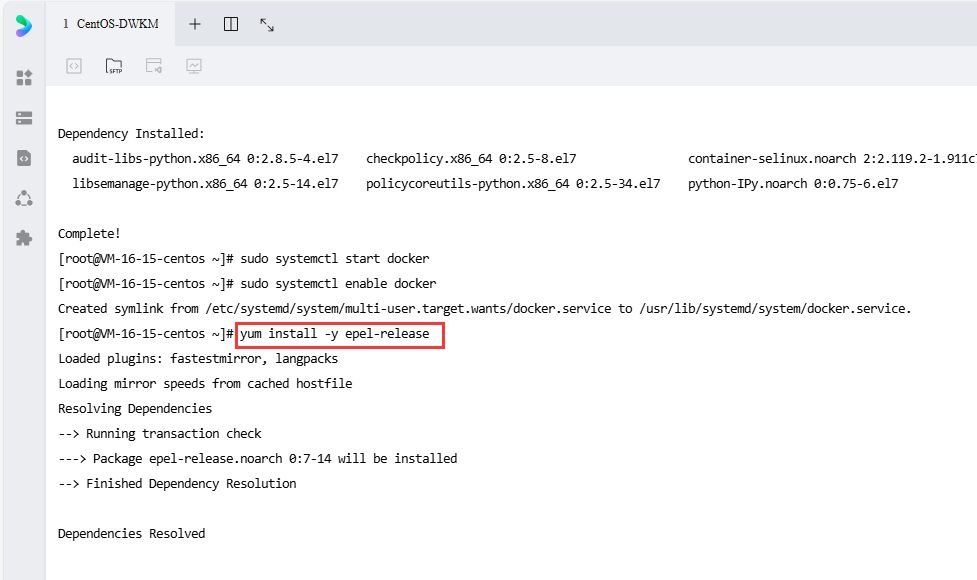Click the 'Running transaction check' line

160,434
